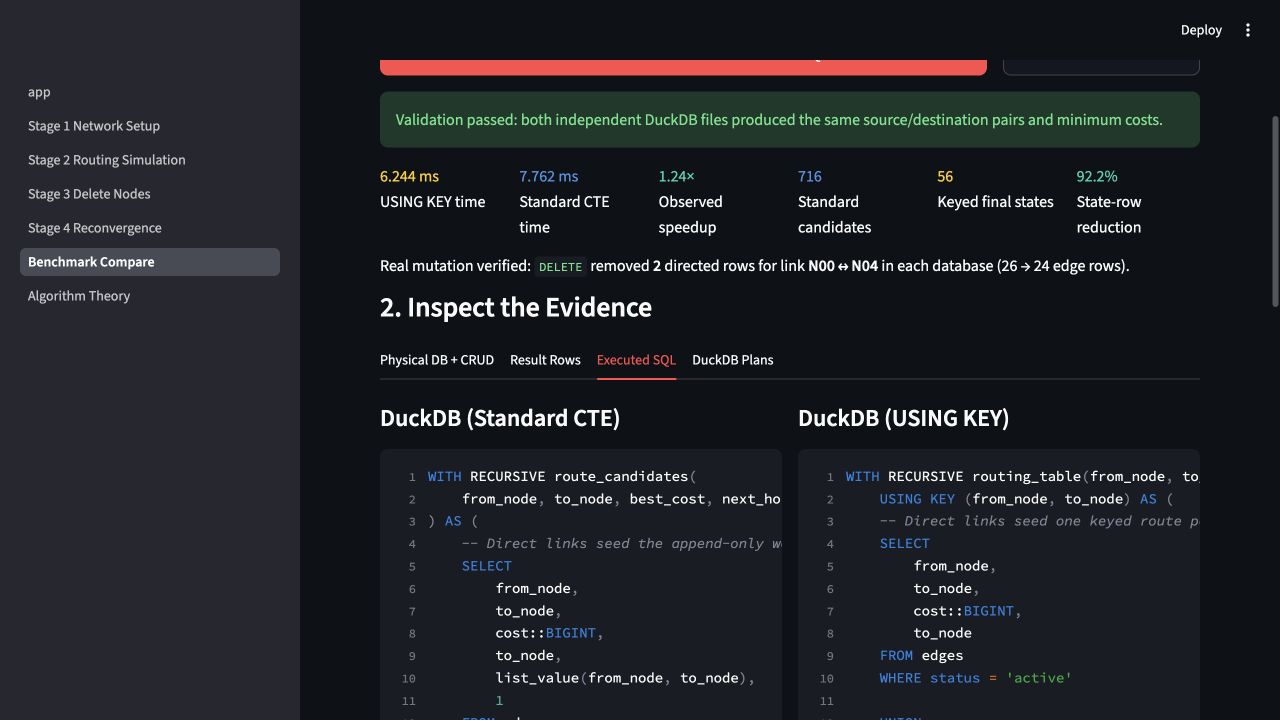The width and height of the screenshot is (1280, 720).
Task: Click the Keyed final states label
Action: coord(995,202)
